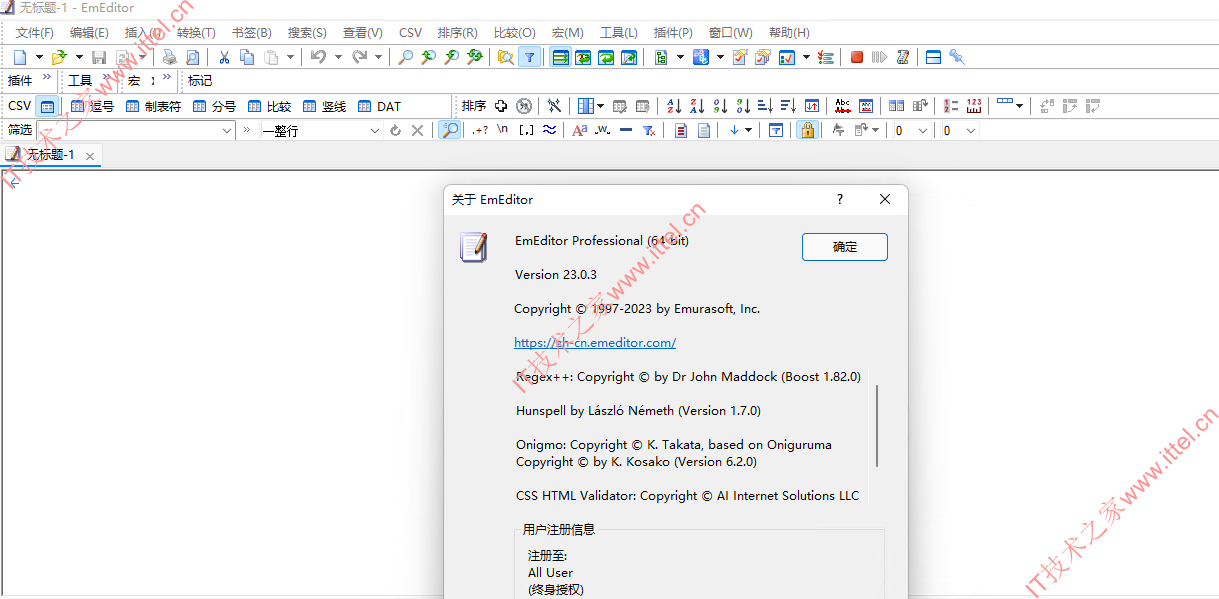Click the red Stop macro icon
The height and width of the screenshot is (599, 1219).
point(857,57)
